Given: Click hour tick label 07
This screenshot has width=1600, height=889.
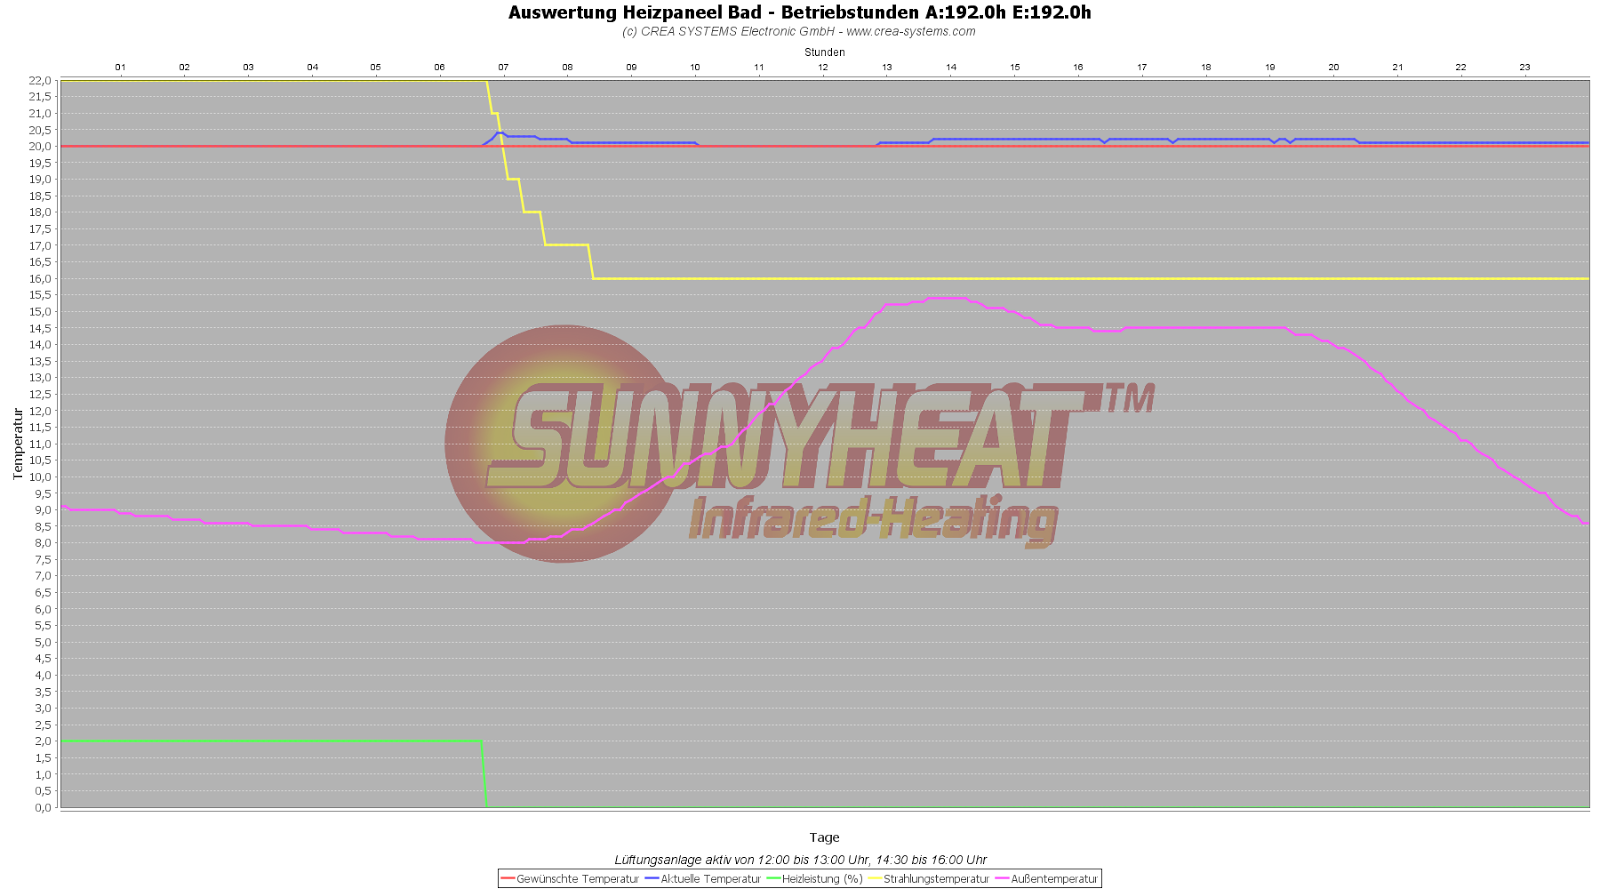Looking at the screenshot, I should (x=503, y=67).
